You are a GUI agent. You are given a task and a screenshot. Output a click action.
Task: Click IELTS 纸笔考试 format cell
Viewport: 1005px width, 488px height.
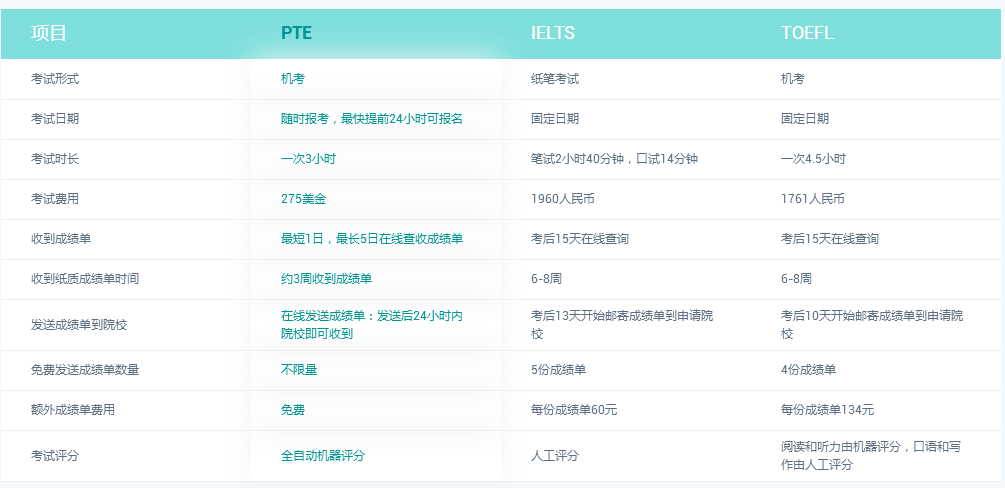click(x=555, y=78)
